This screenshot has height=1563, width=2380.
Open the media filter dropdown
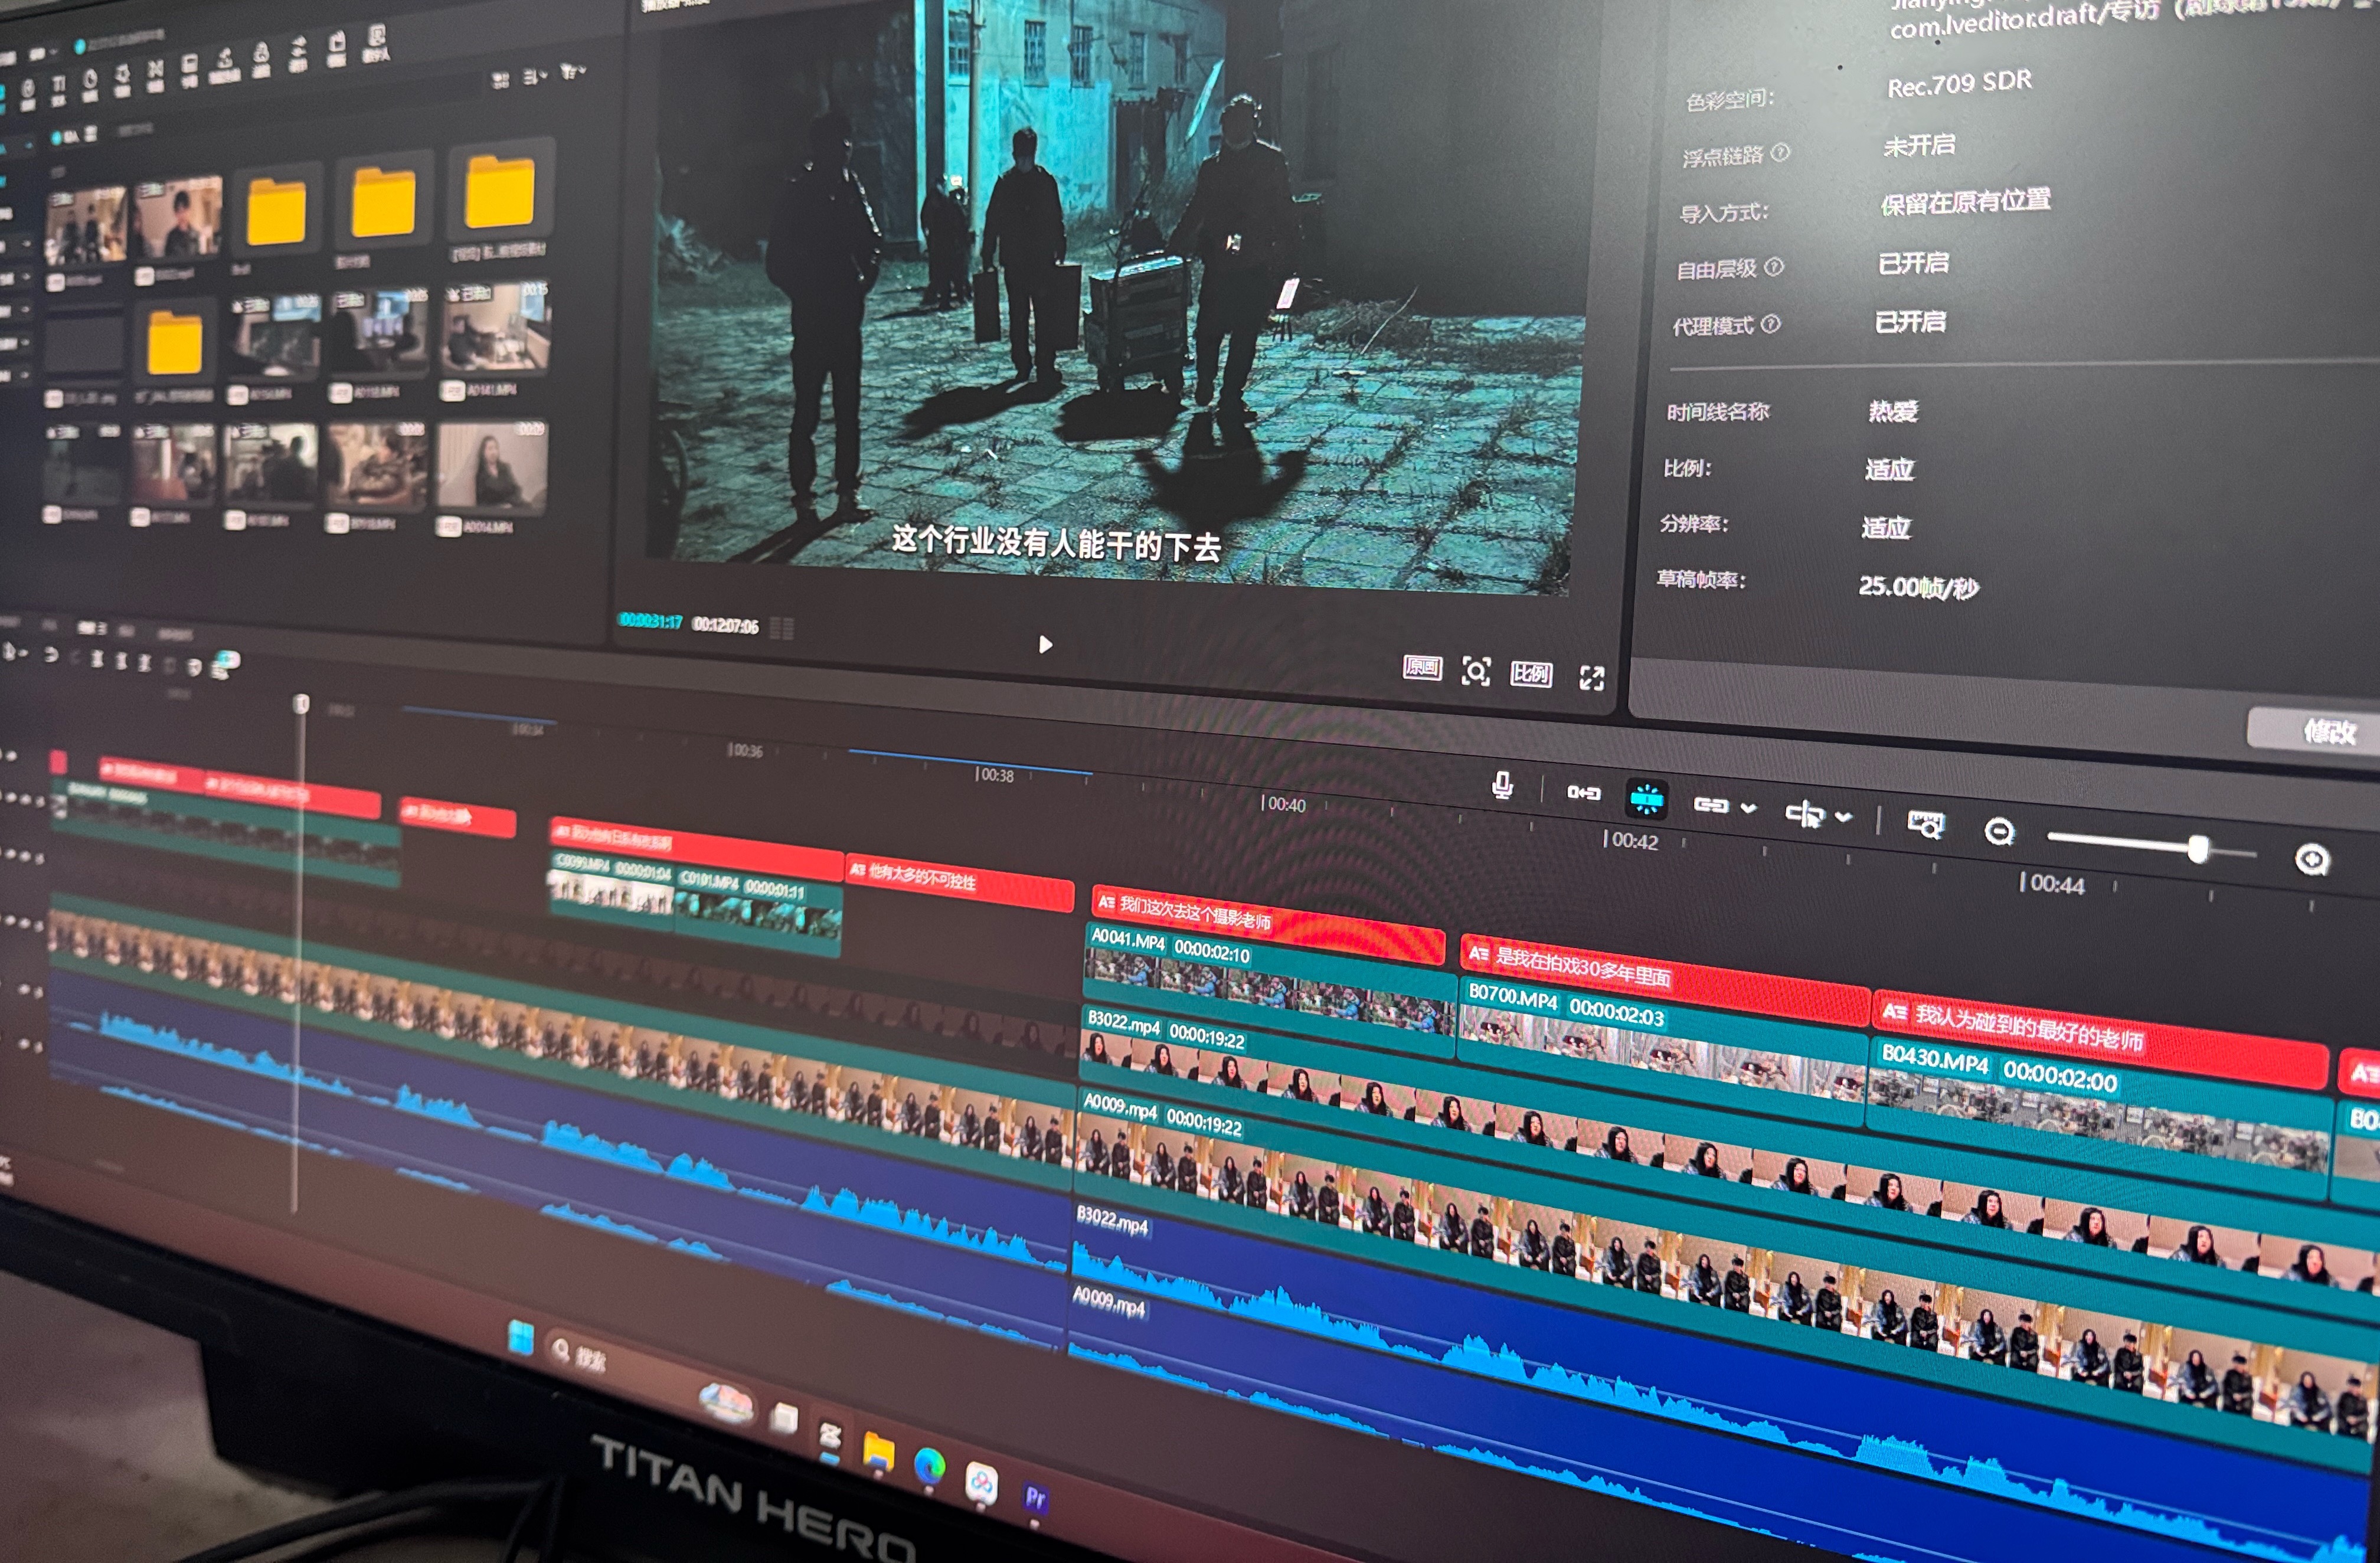click(x=573, y=72)
